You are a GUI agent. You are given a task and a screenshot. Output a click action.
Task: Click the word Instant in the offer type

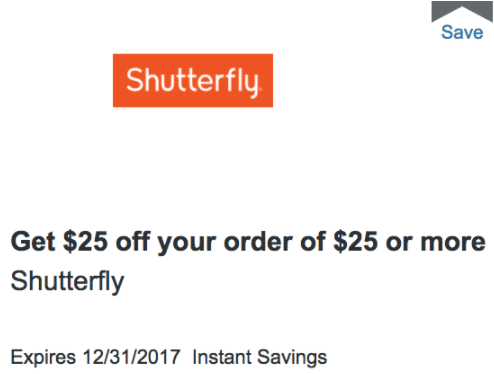click(222, 357)
